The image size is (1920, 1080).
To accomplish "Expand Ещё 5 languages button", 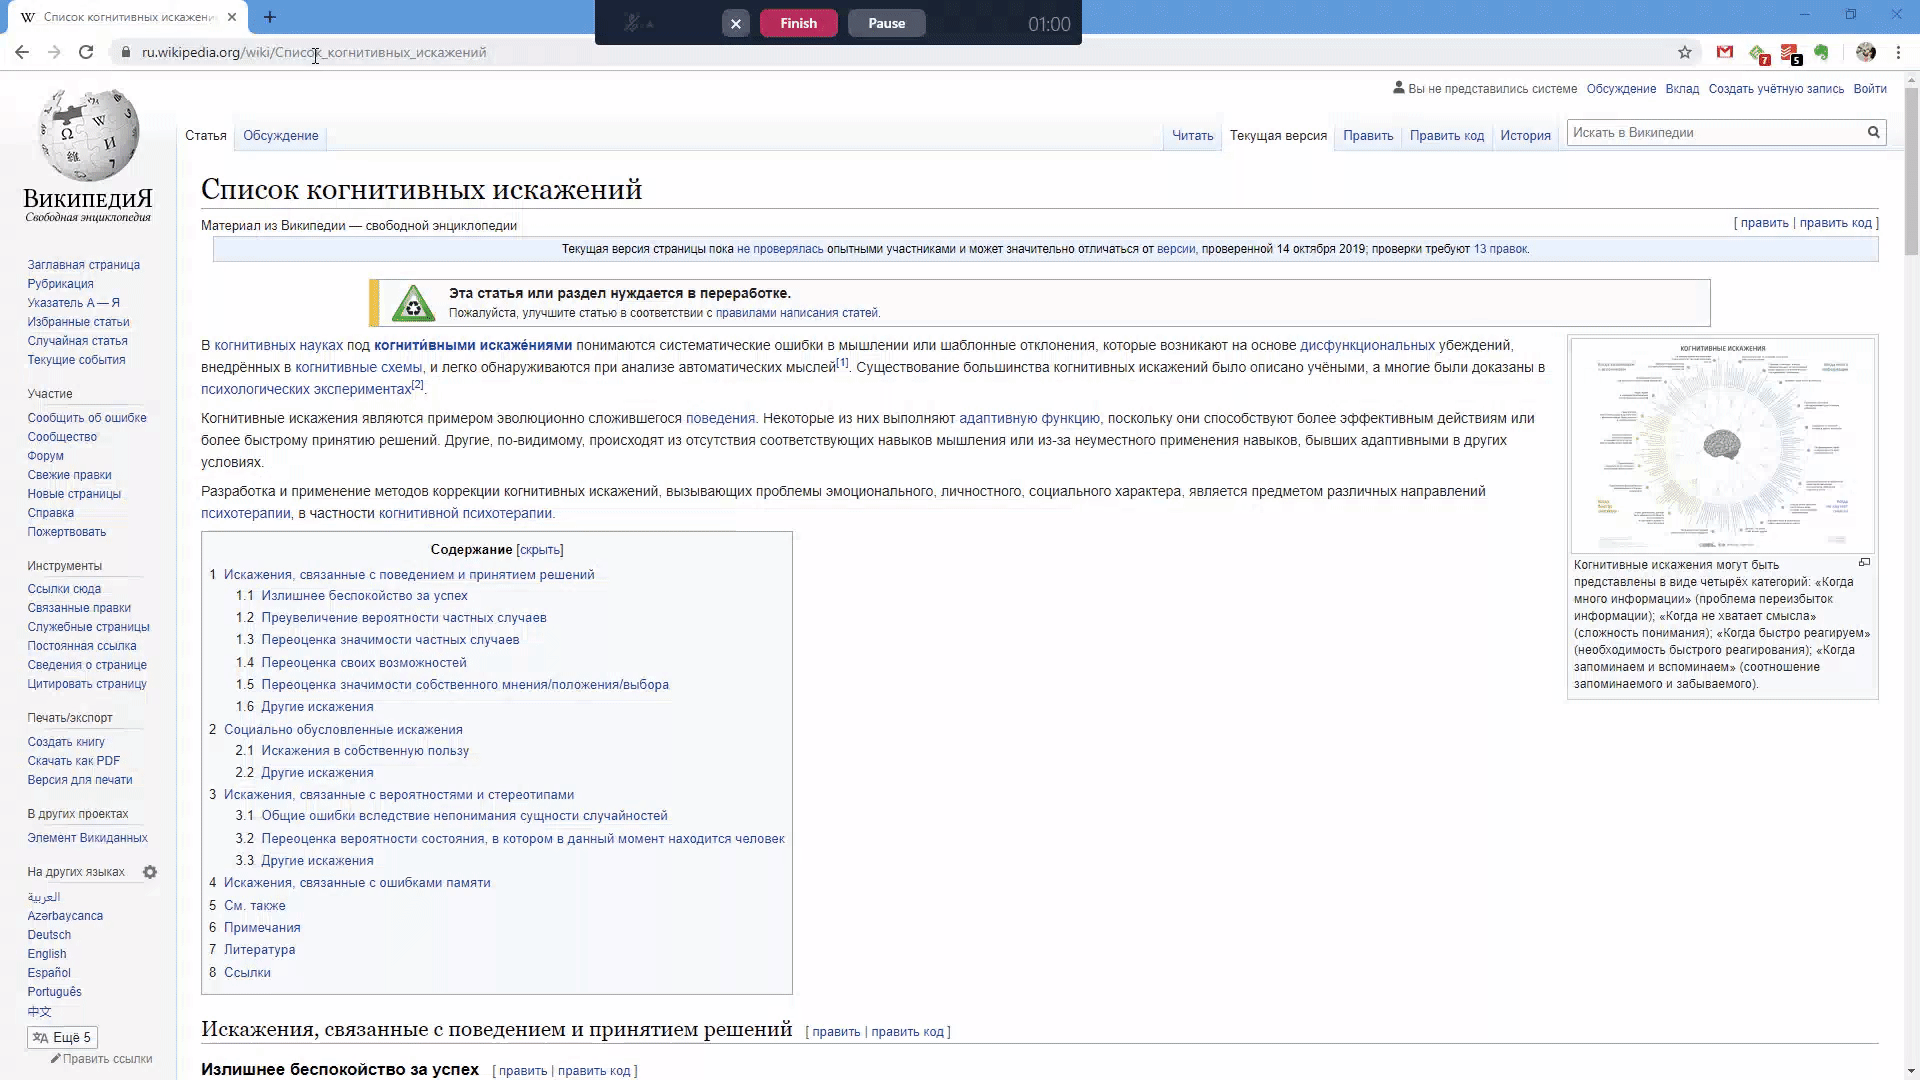I will coord(62,1037).
